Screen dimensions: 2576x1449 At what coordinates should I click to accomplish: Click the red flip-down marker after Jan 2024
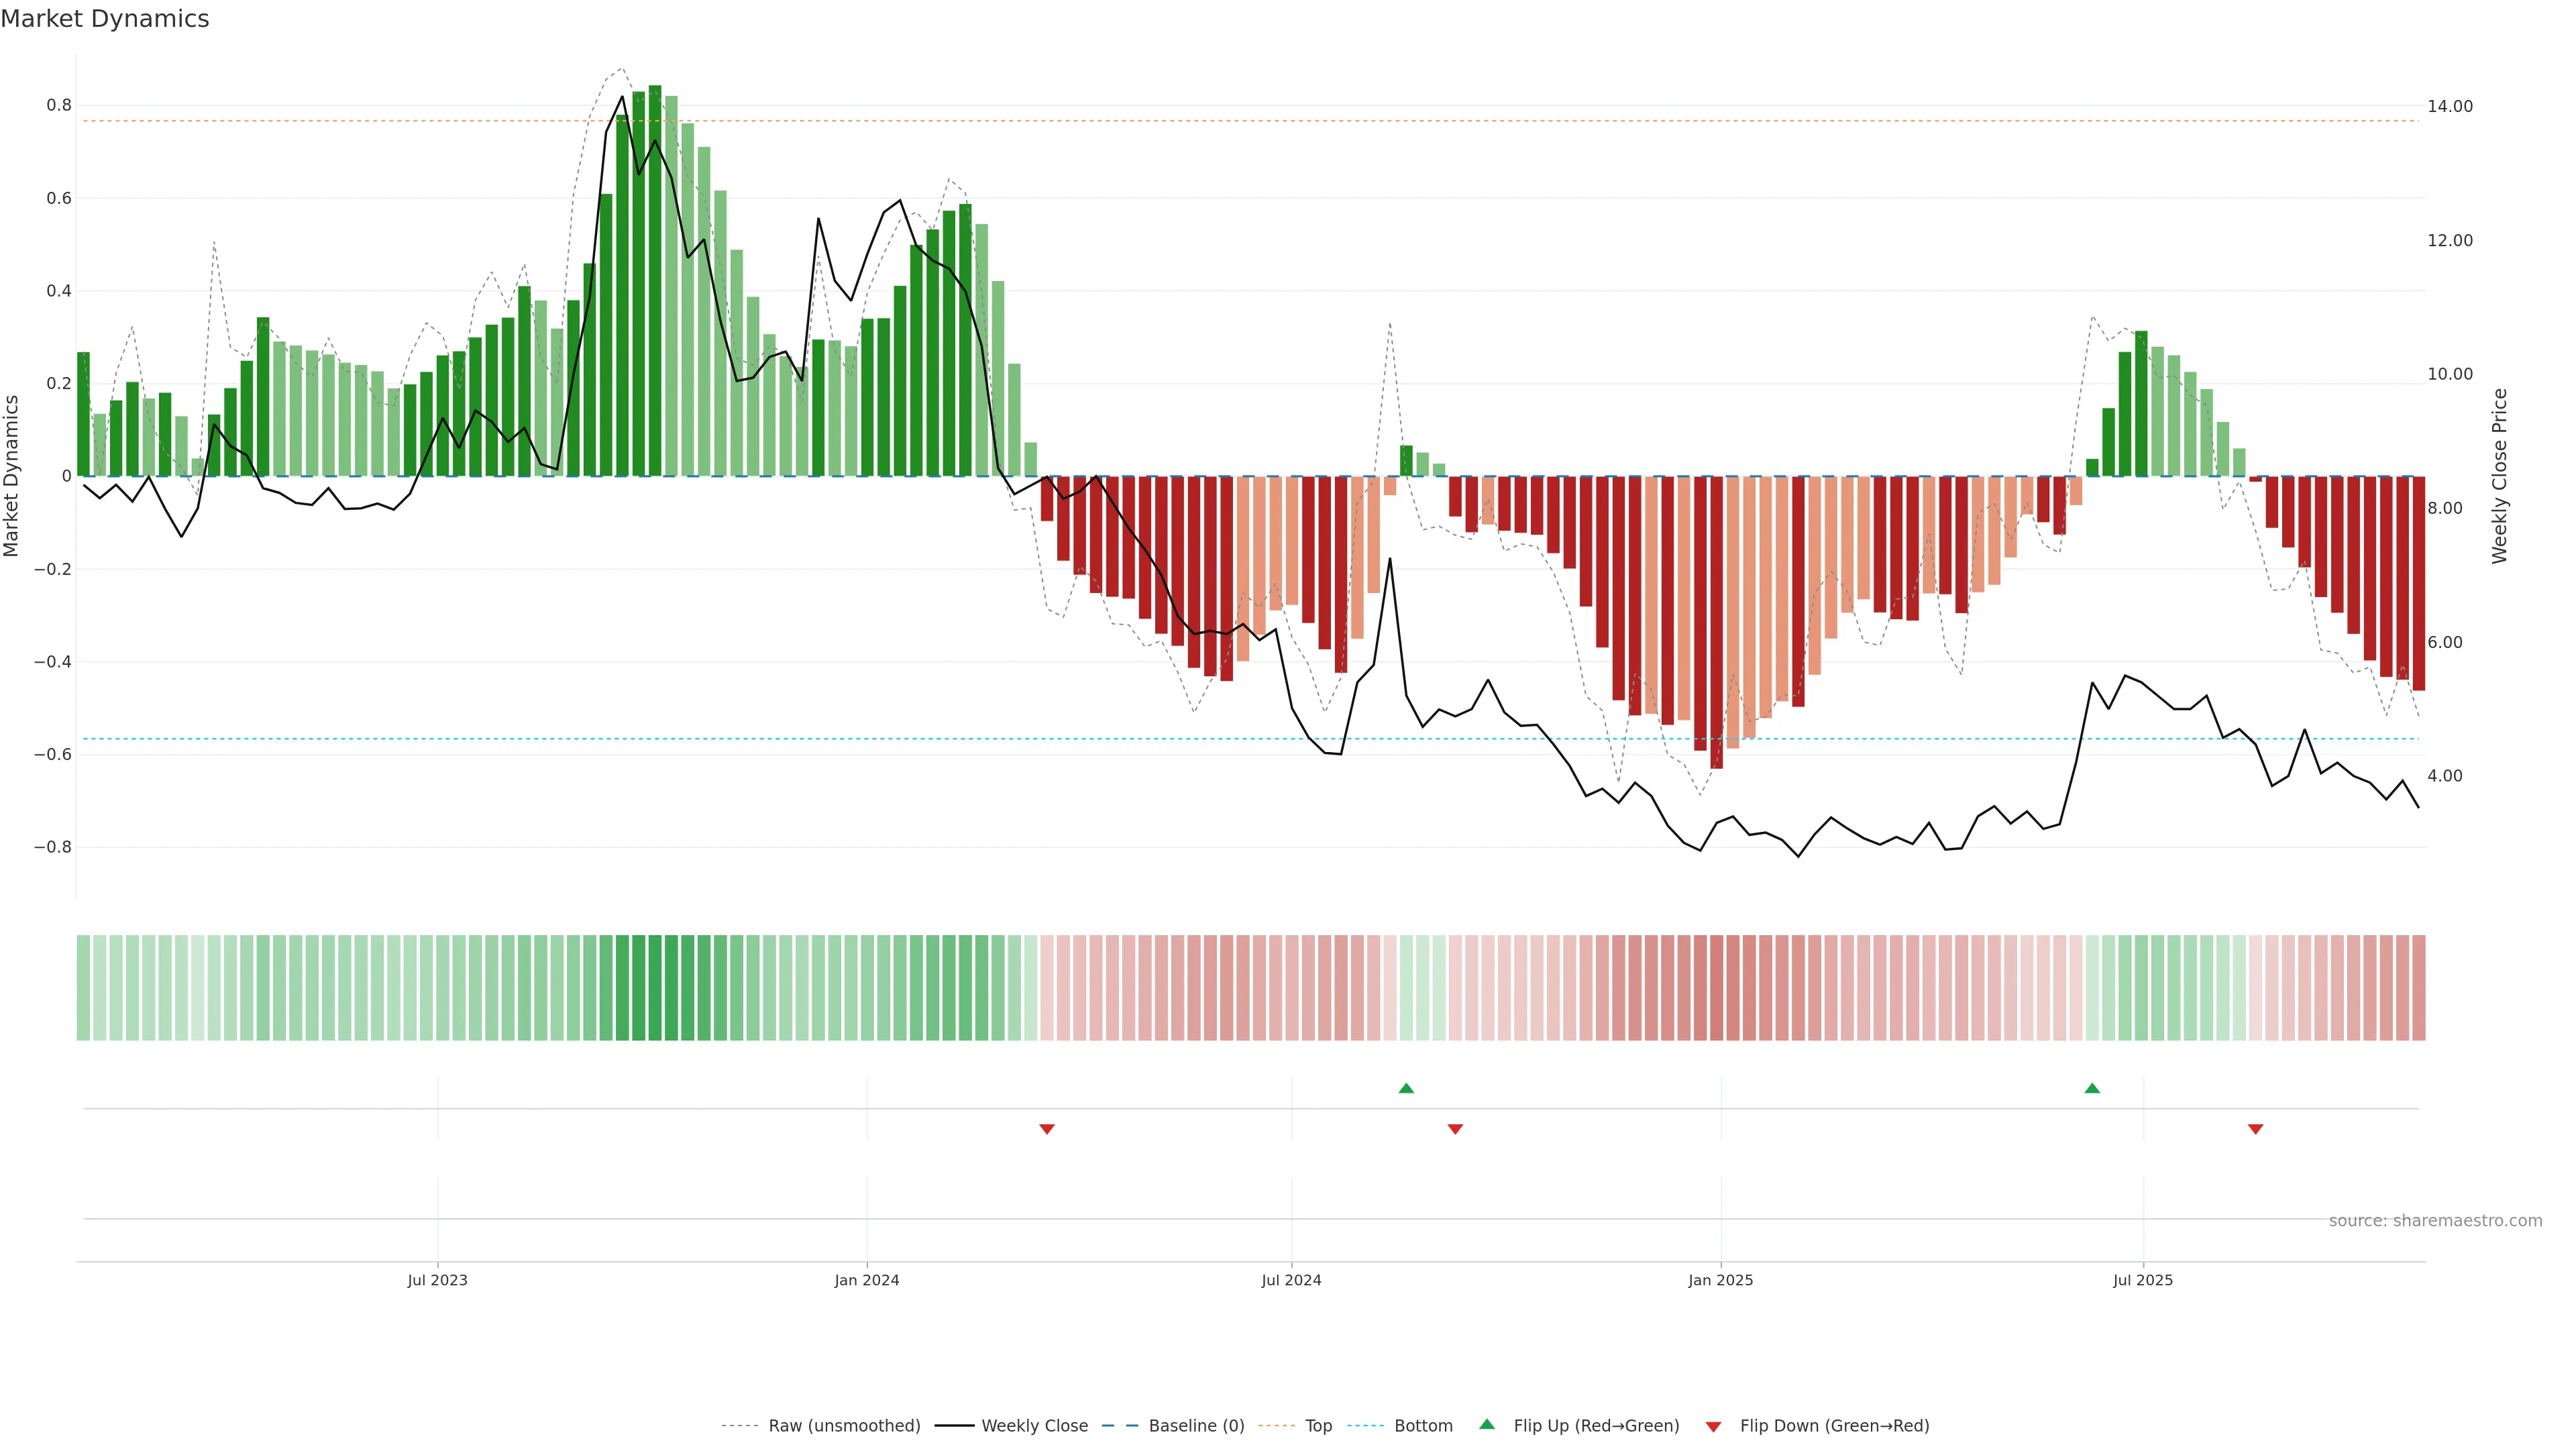1047,1129
